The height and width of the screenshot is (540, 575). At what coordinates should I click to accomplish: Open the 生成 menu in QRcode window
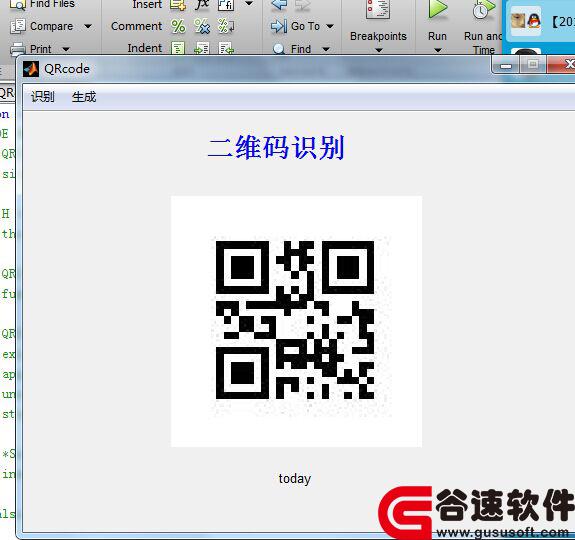click(x=84, y=97)
